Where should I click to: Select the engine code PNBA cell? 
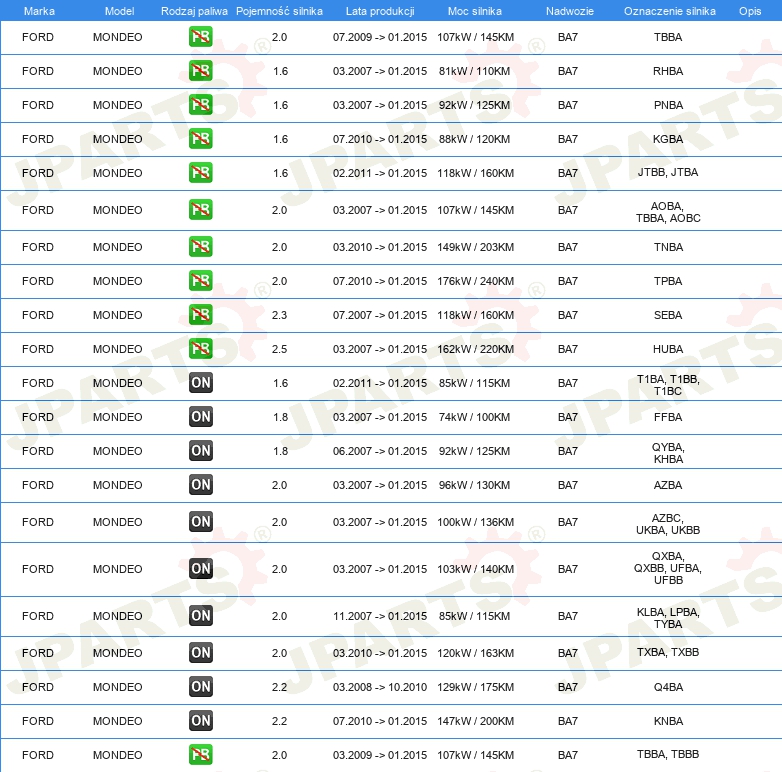(x=668, y=105)
